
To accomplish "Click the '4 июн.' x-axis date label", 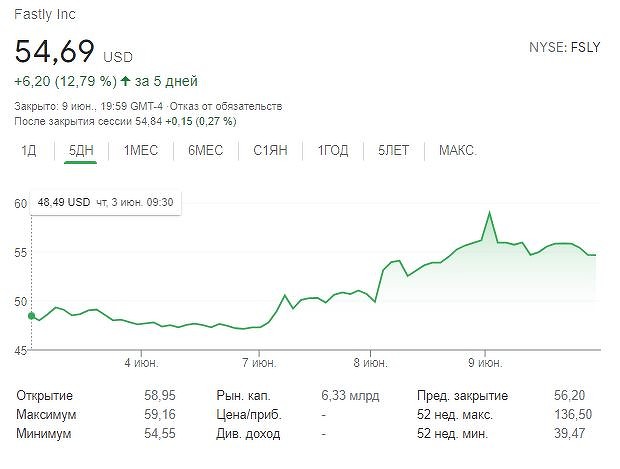I will pos(141,363).
